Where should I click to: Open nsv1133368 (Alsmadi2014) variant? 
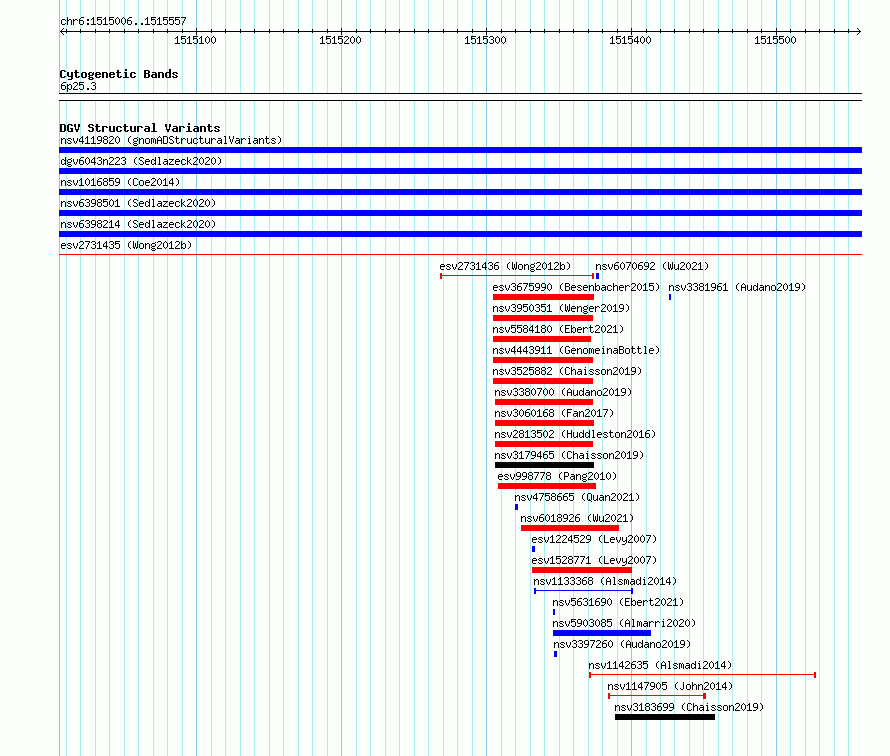tap(605, 581)
